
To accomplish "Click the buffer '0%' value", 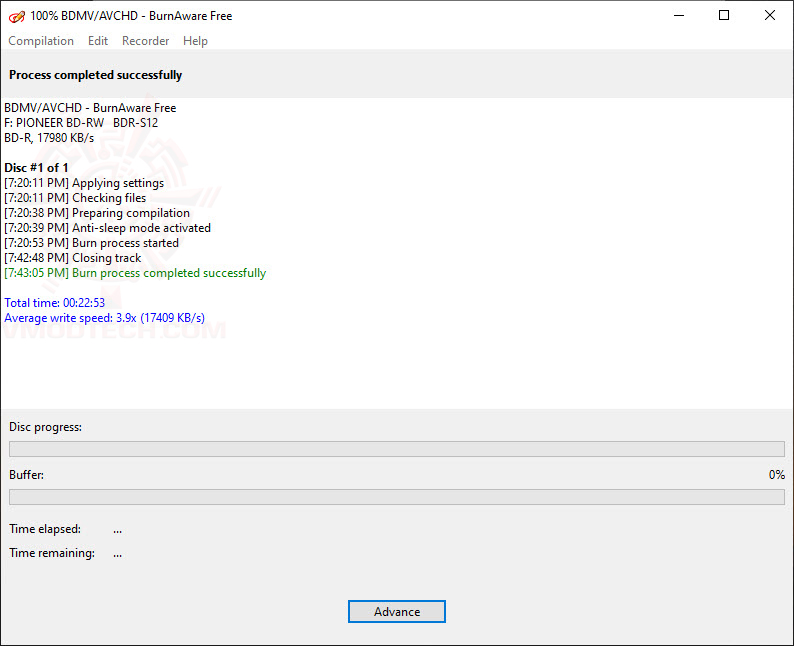I will click(777, 475).
